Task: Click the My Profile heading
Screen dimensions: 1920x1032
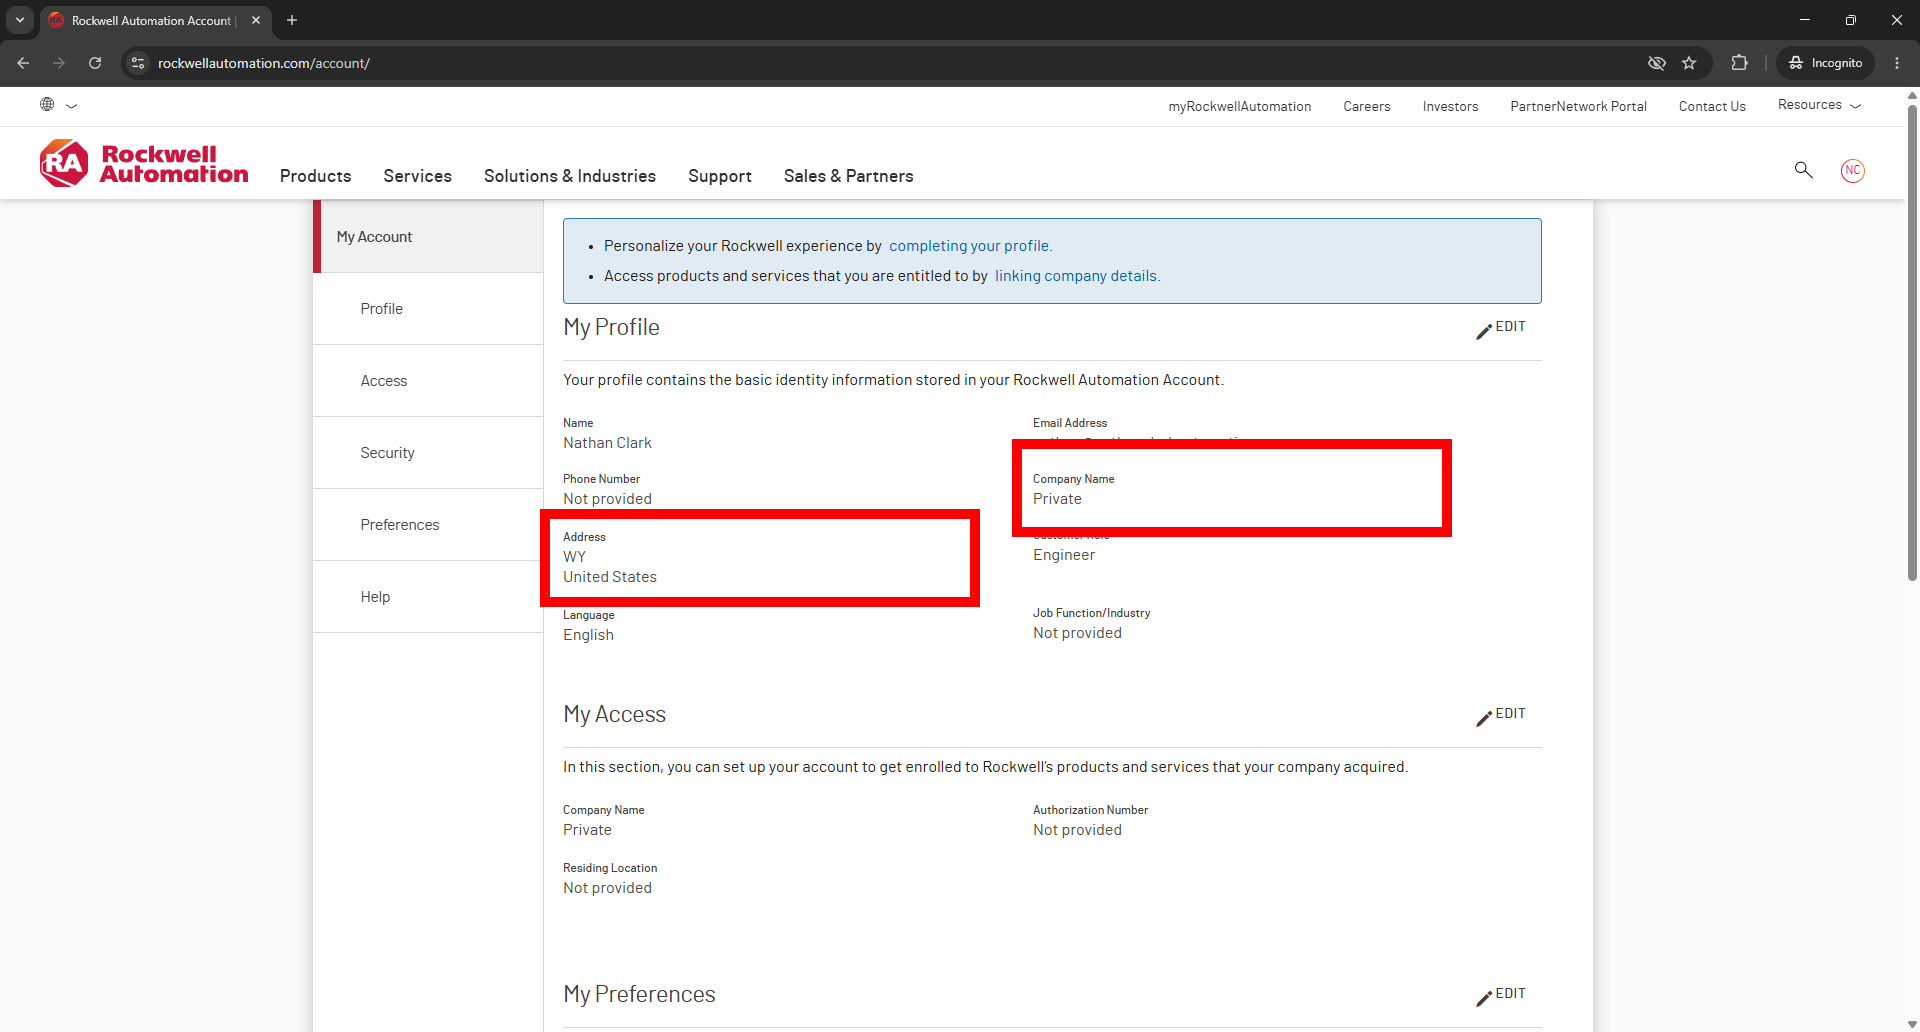Action: click(611, 327)
